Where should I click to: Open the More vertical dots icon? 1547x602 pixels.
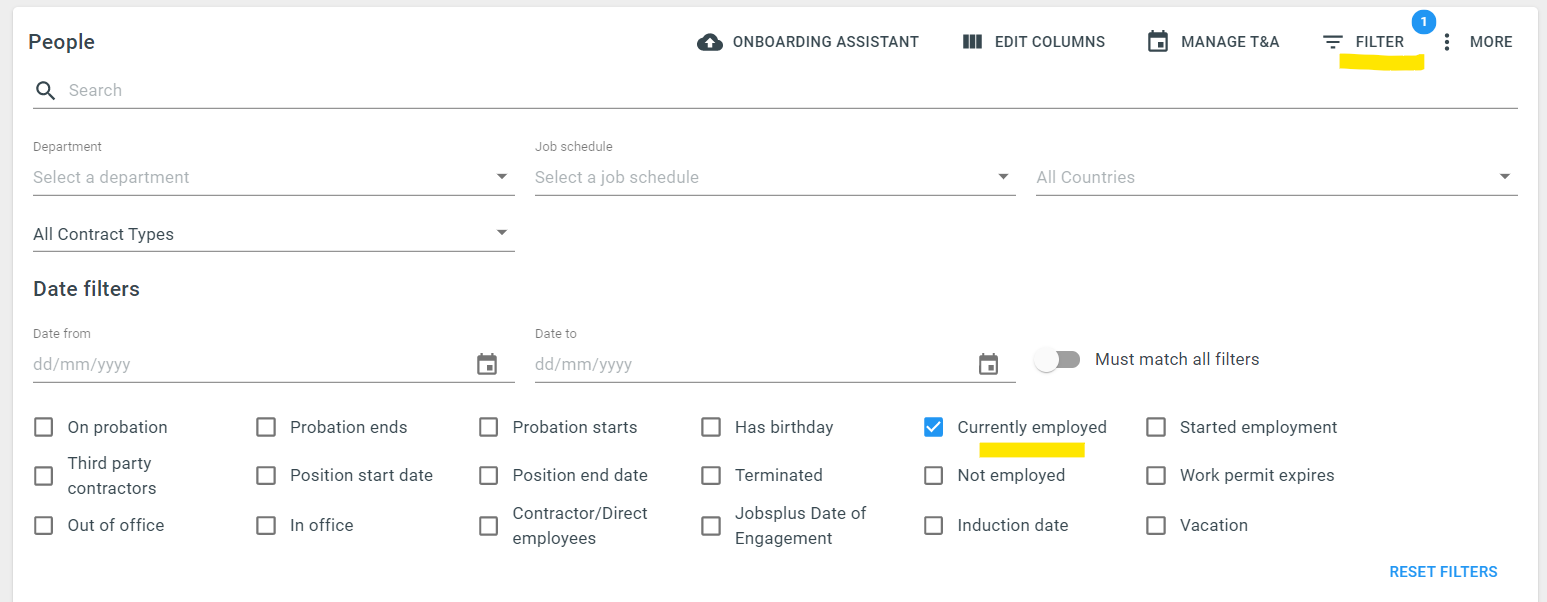(1446, 42)
